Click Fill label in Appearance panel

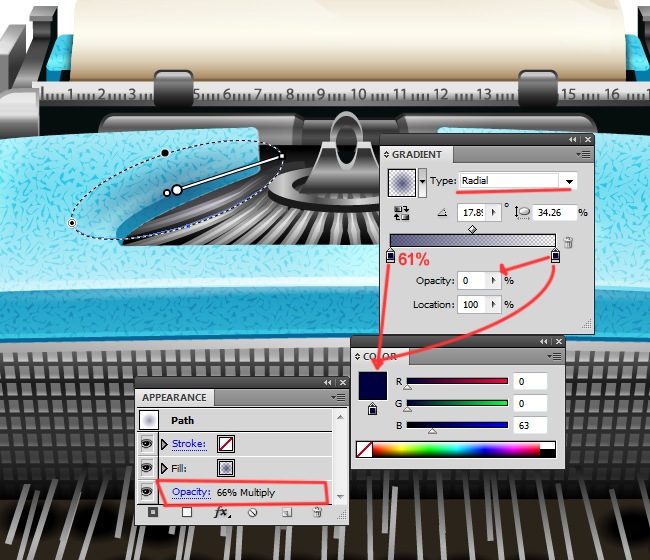[179, 468]
